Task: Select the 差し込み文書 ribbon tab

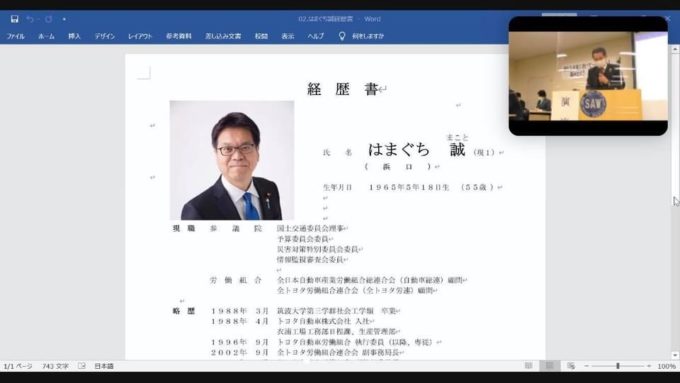Action: pyautogui.click(x=223, y=36)
